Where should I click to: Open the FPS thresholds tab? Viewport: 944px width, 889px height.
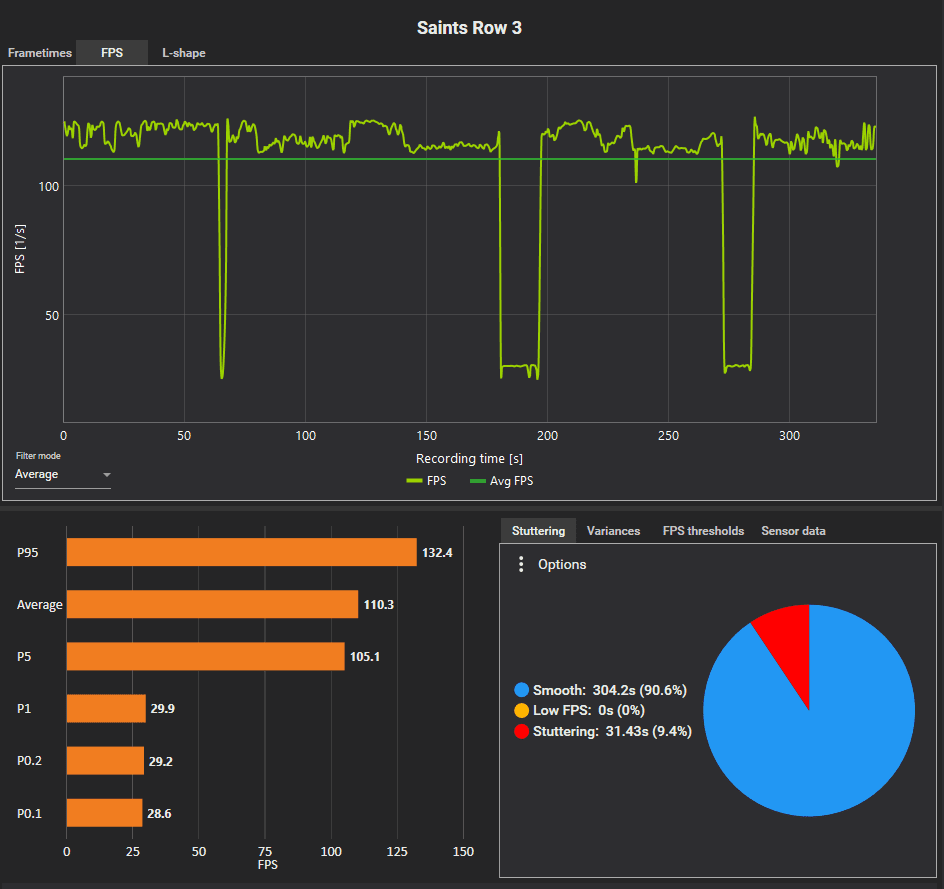tap(703, 531)
